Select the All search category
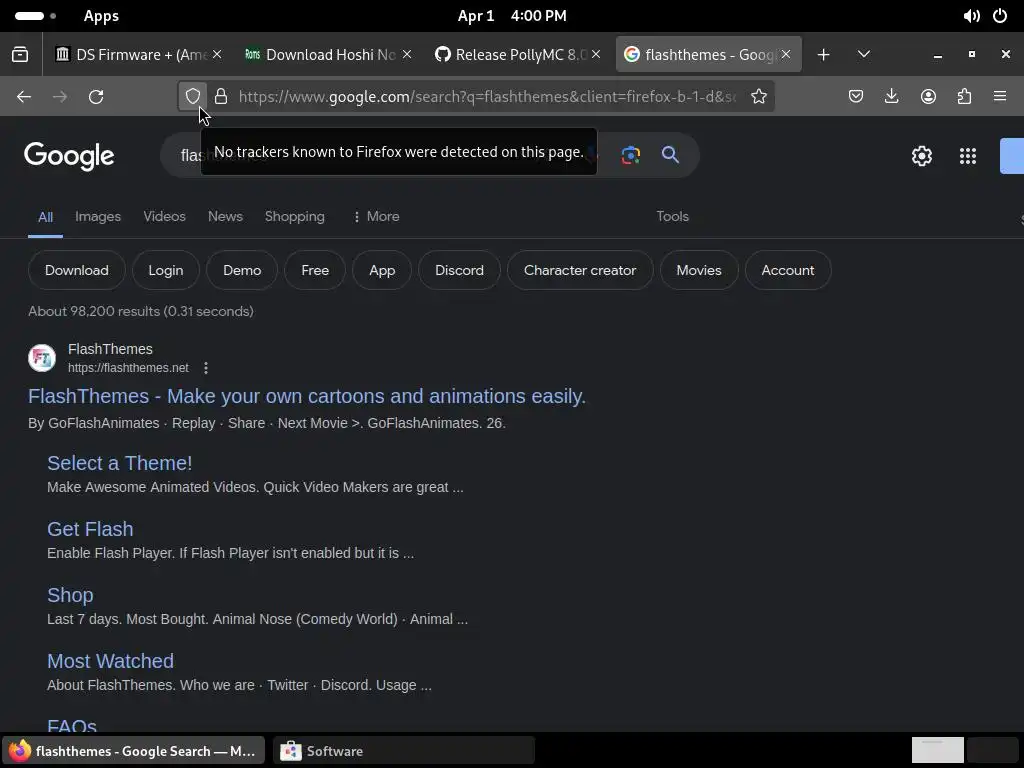 [x=45, y=217]
